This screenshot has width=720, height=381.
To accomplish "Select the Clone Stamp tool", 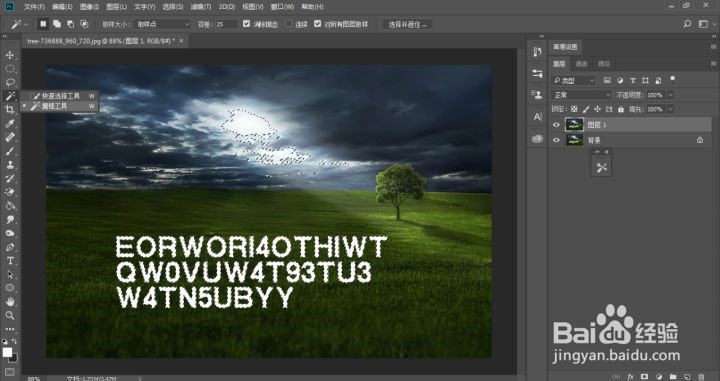I will point(10,165).
